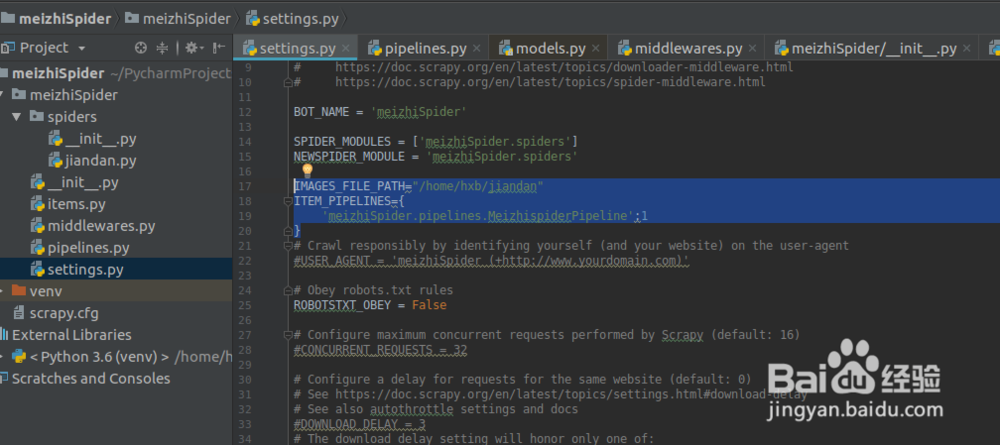Toggle fold marker at ITEM_PIPELINES line 18
Image resolution: width=1000 pixels, height=445 pixels.
coord(288,201)
